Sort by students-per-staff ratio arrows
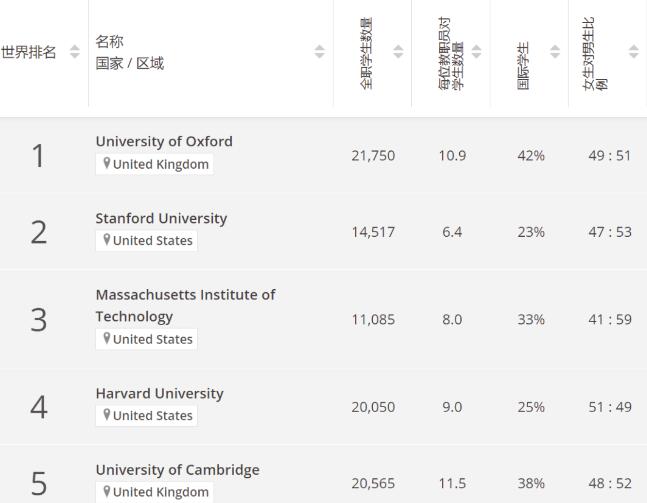 476,52
